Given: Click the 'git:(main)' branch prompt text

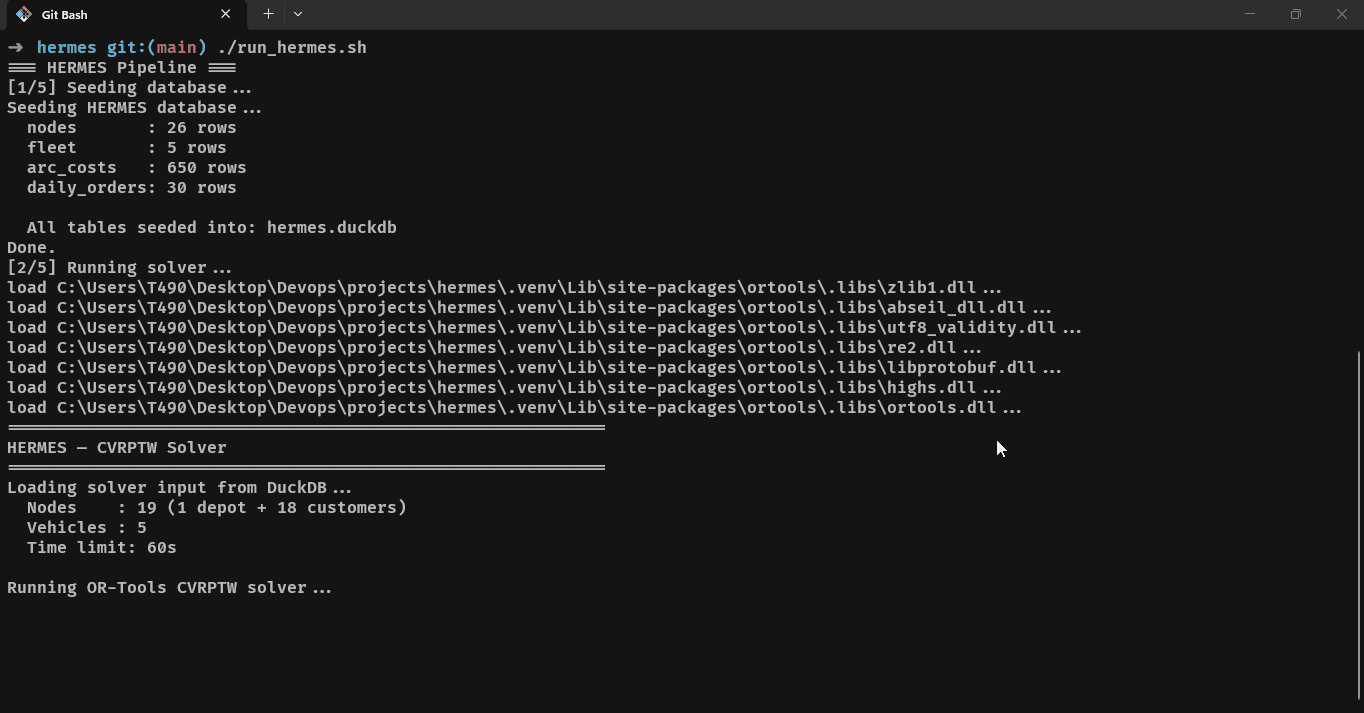Looking at the screenshot, I should tap(156, 48).
